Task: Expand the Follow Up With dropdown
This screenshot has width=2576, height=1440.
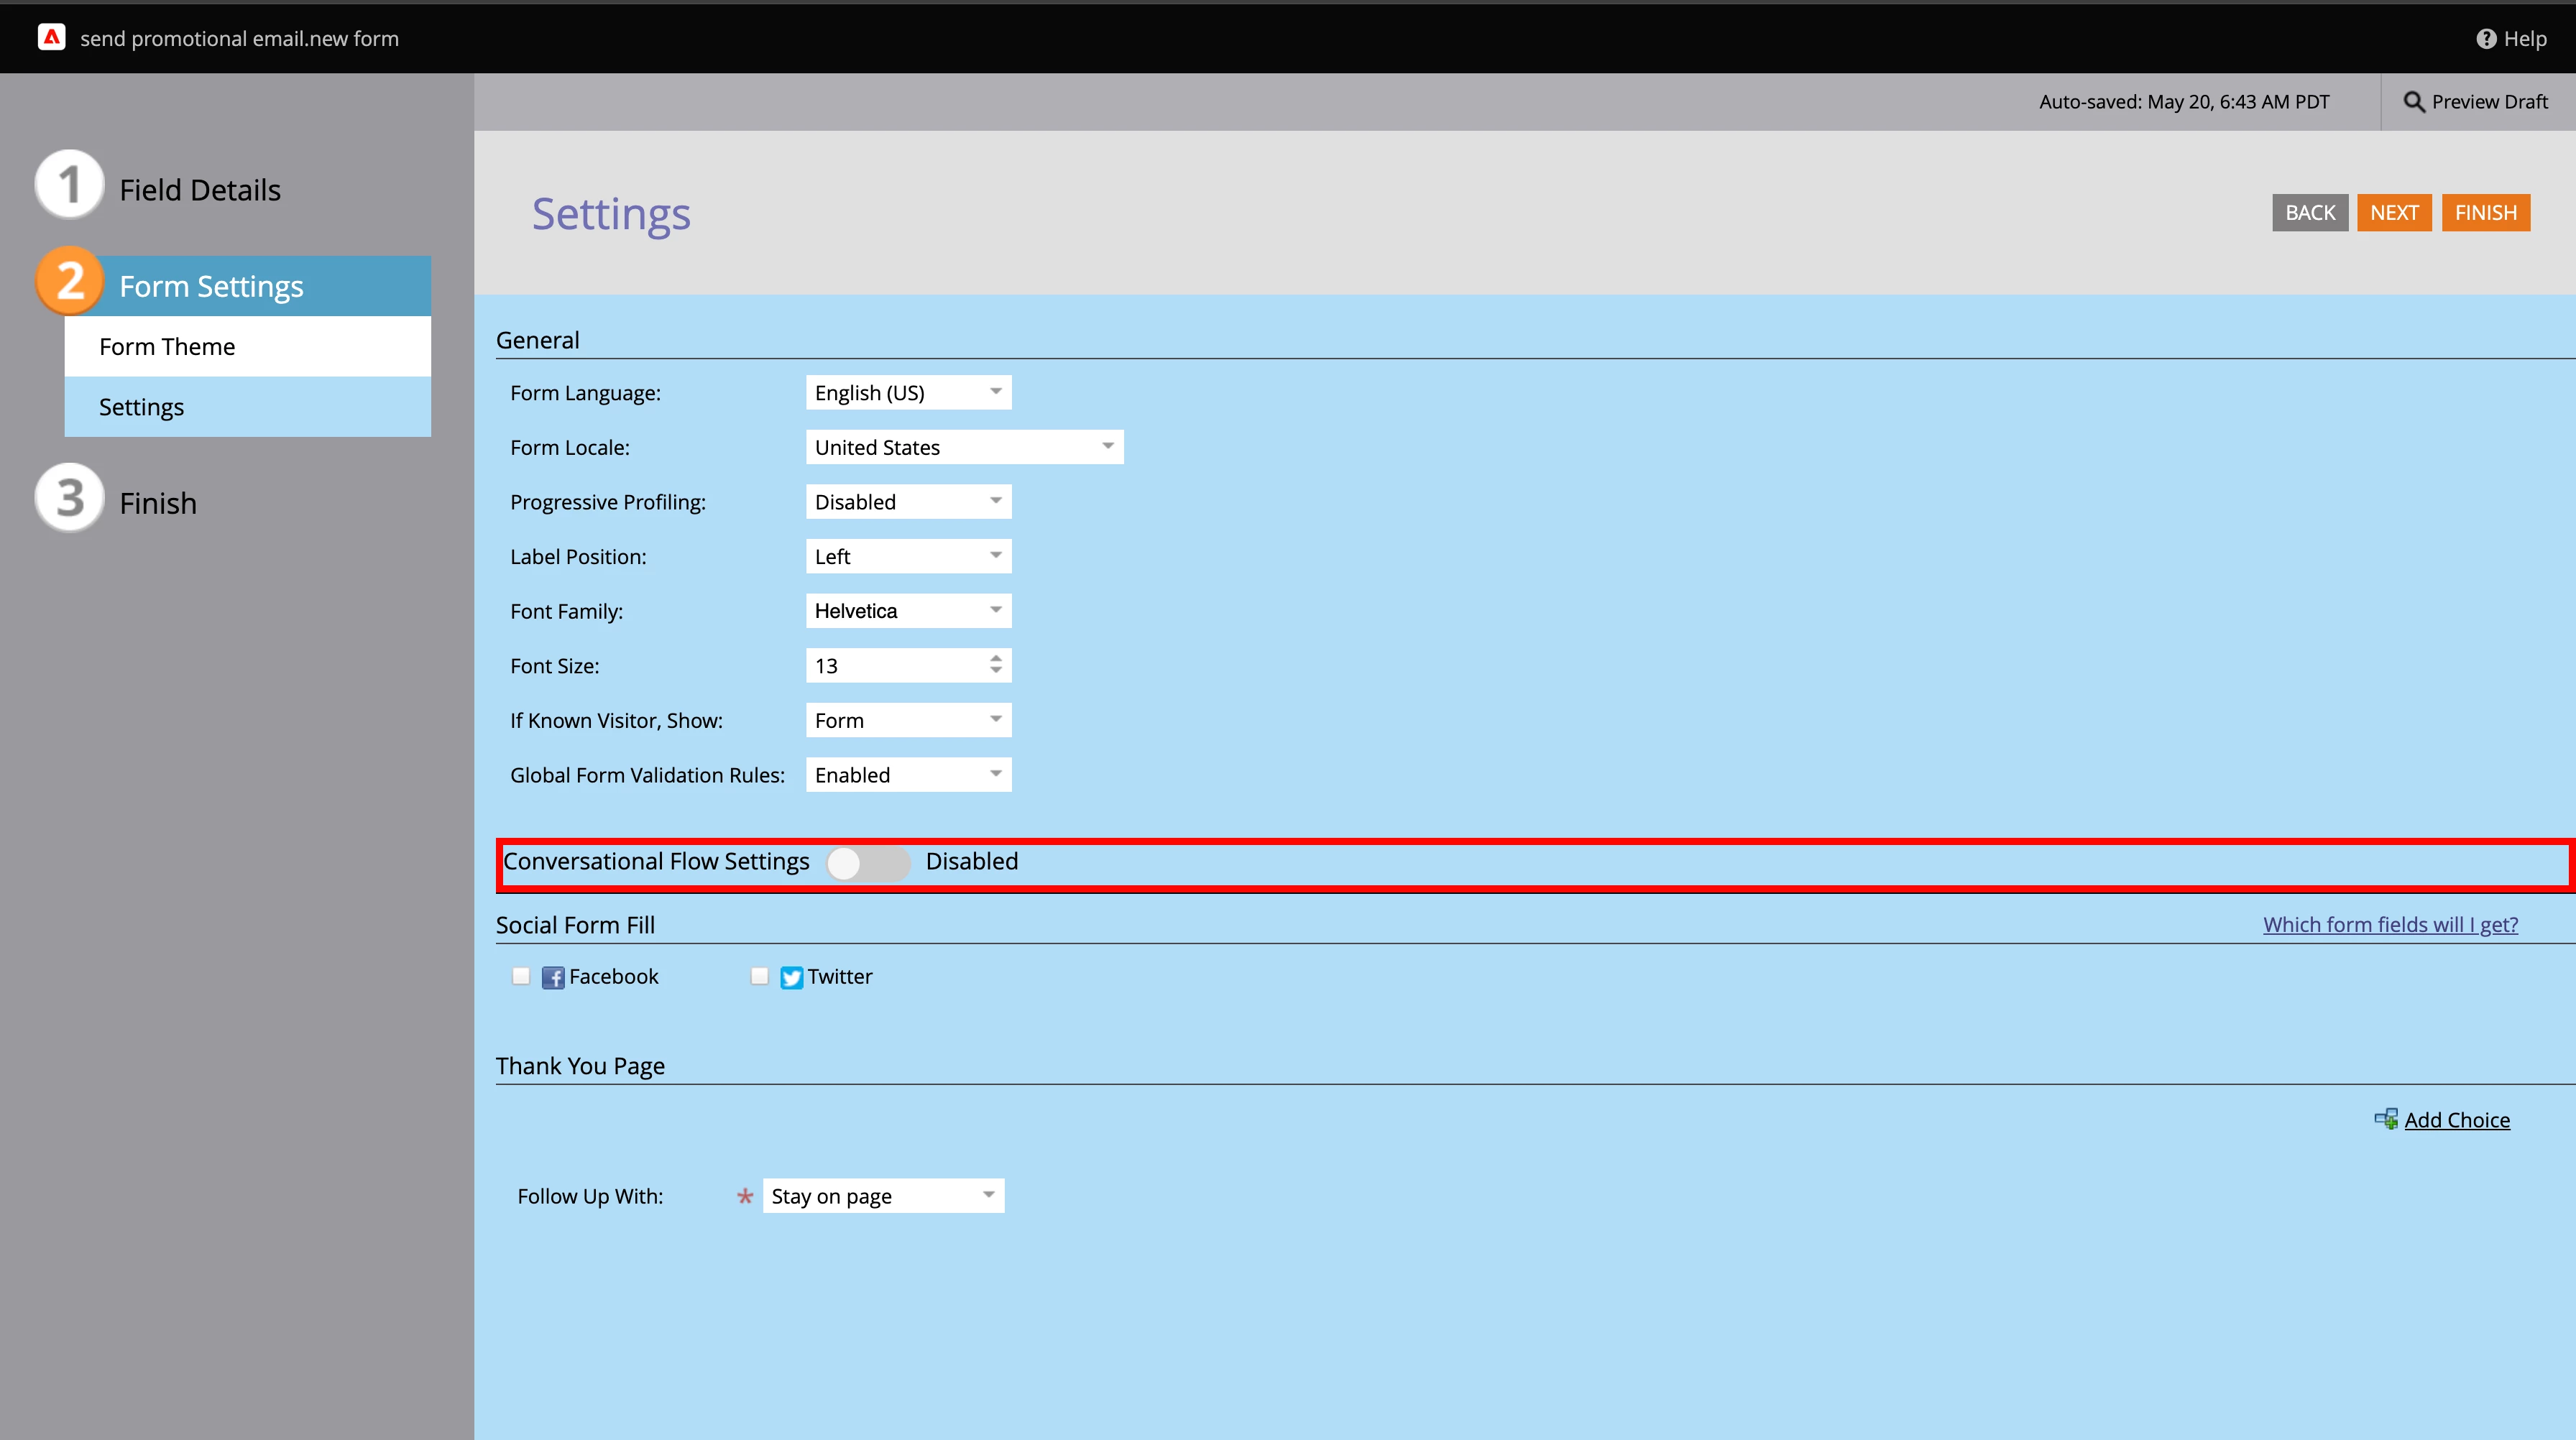Action: click(x=883, y=1195)
